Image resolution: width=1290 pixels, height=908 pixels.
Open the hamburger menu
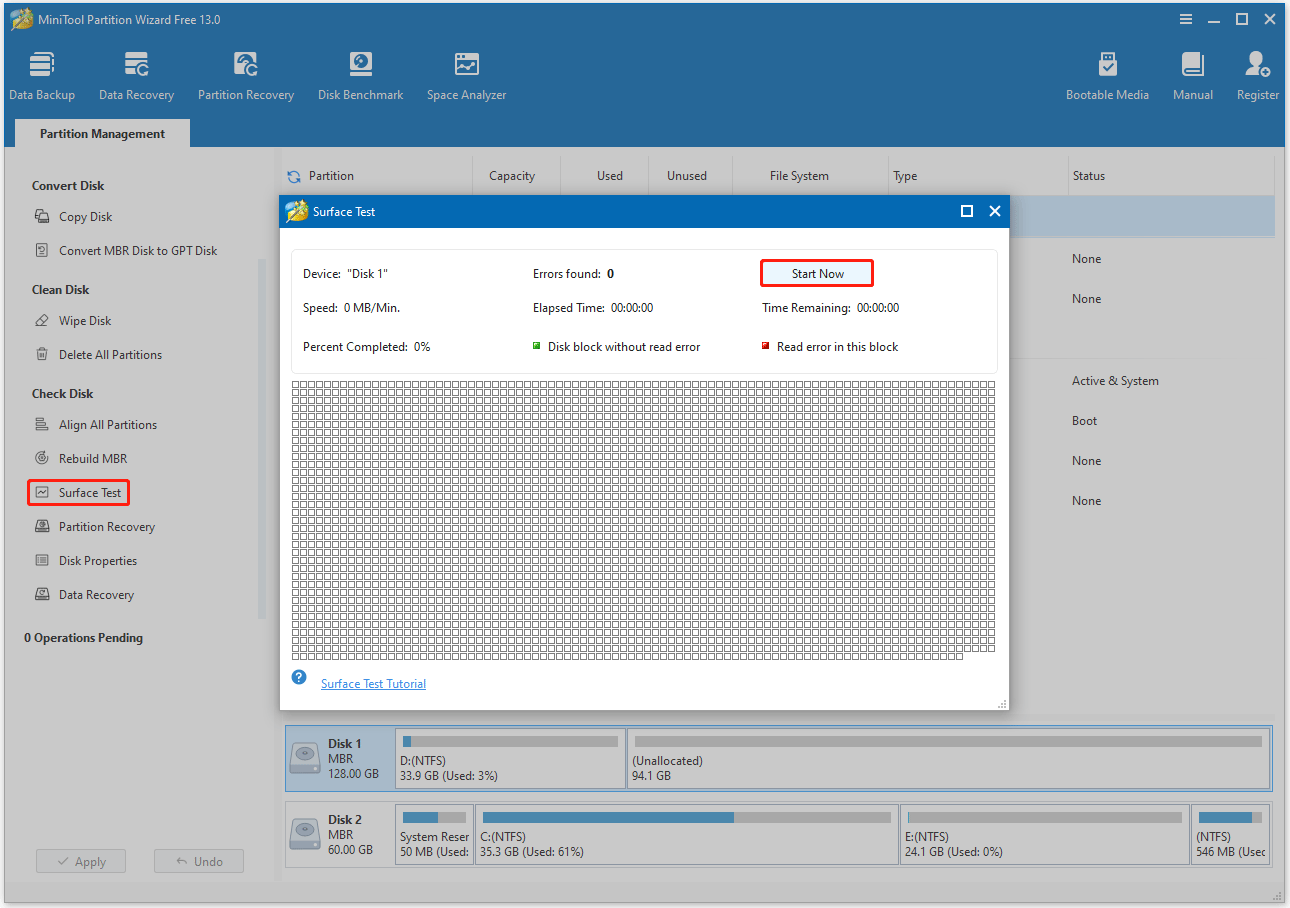[x=1185, y=18]
